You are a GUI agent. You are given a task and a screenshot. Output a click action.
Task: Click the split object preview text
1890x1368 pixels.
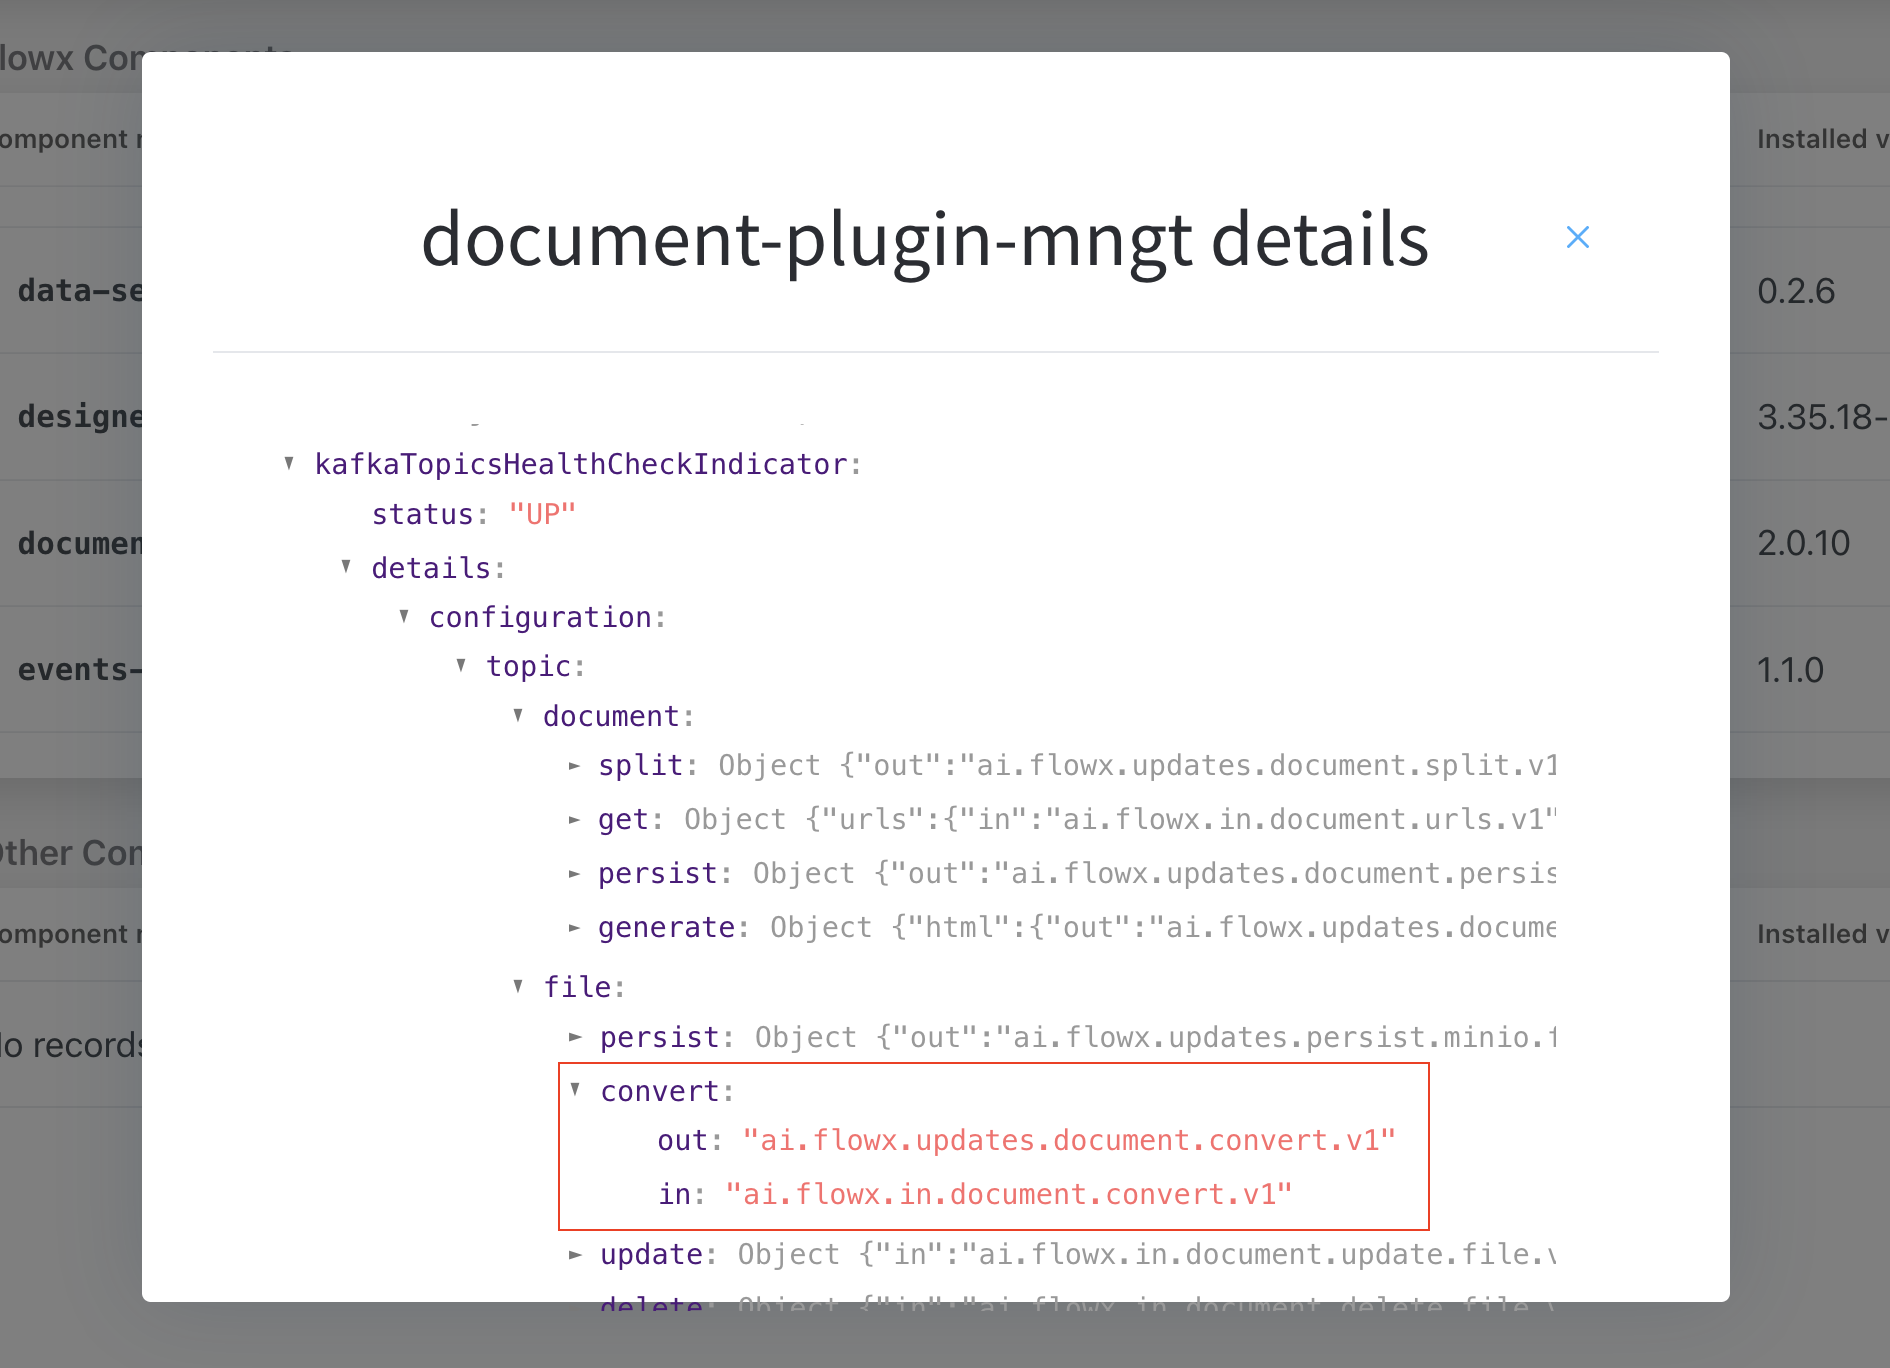click(1138, 765)
